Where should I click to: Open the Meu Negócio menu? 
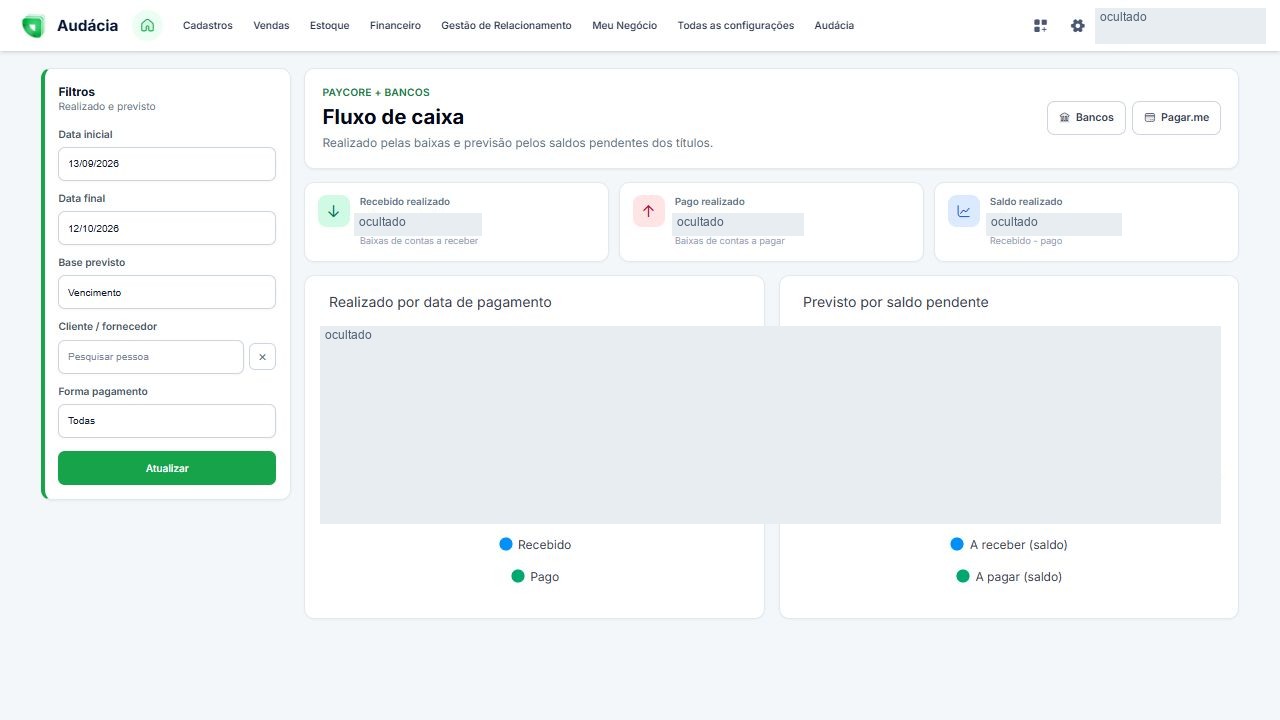pyautogui.click(x=624, y=26)
